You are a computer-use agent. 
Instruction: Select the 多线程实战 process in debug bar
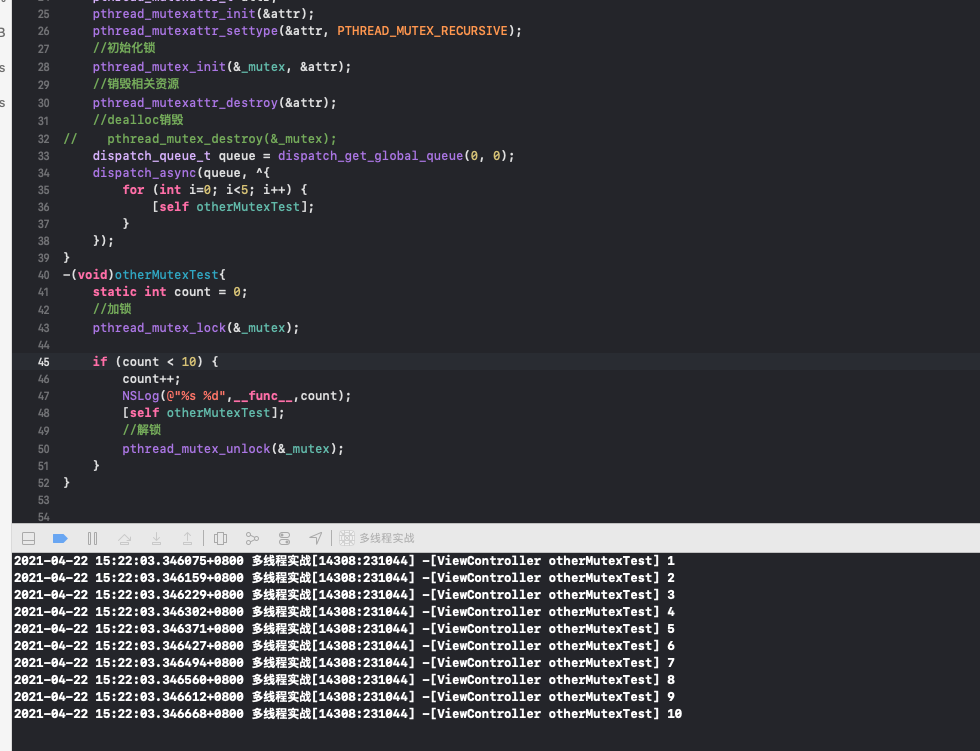click(377, 539)
